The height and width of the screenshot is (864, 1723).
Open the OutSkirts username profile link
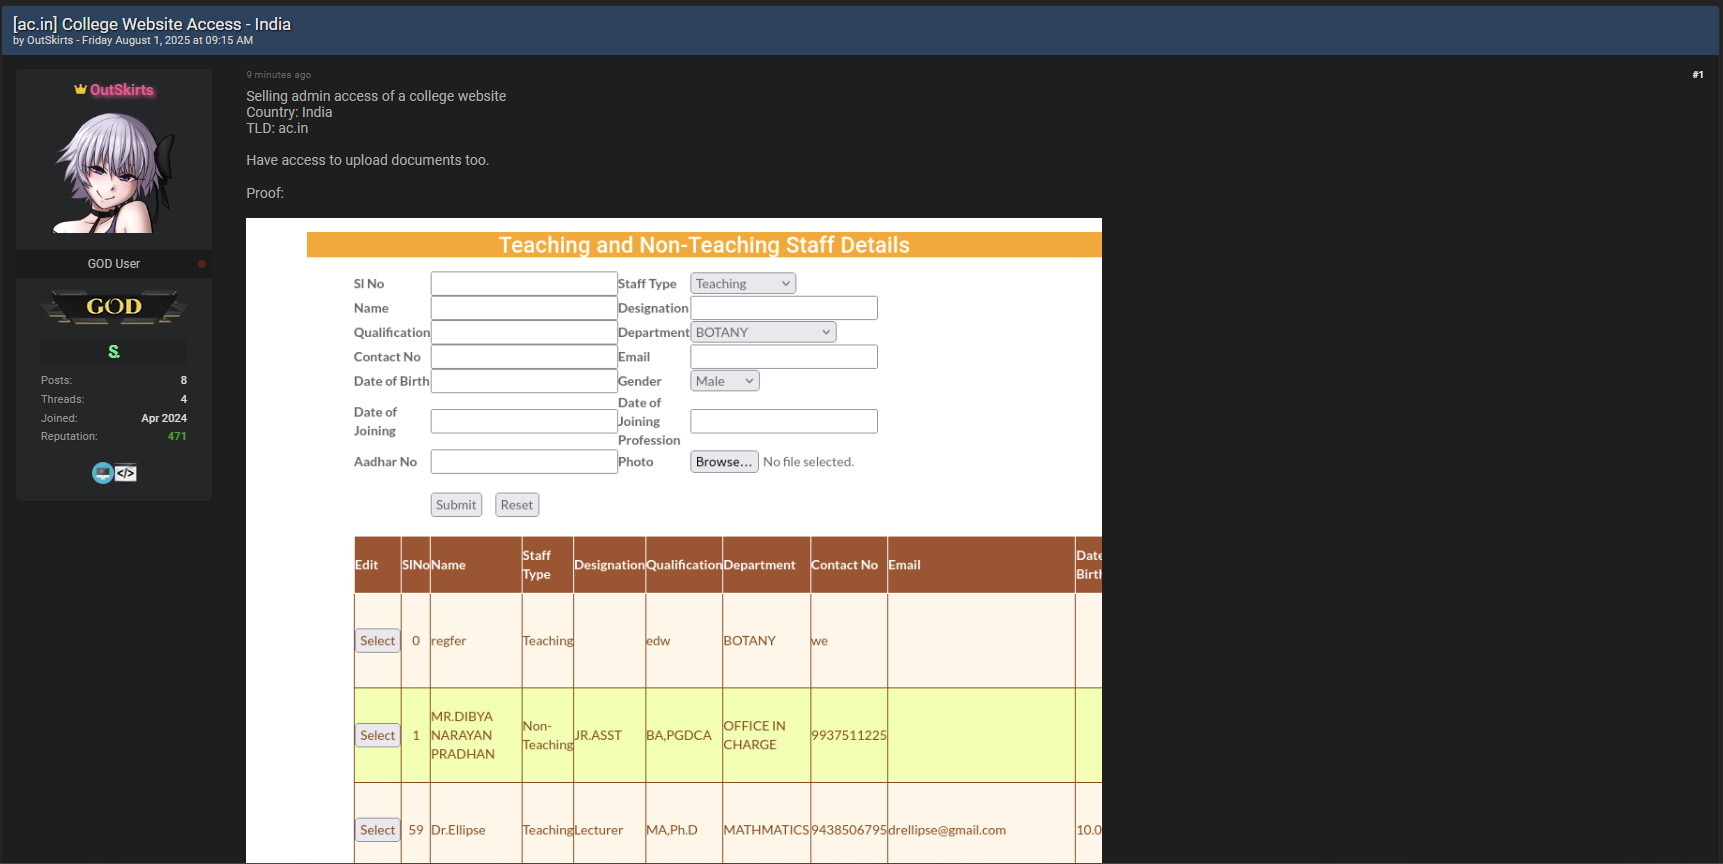[122, 90]
